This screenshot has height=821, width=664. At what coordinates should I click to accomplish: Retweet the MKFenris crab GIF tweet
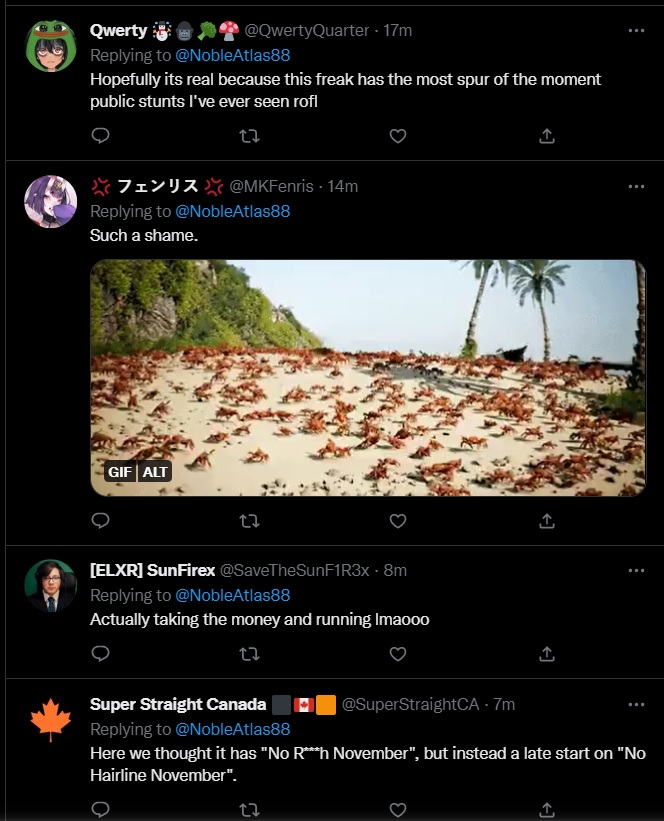[x=249, y=520]
